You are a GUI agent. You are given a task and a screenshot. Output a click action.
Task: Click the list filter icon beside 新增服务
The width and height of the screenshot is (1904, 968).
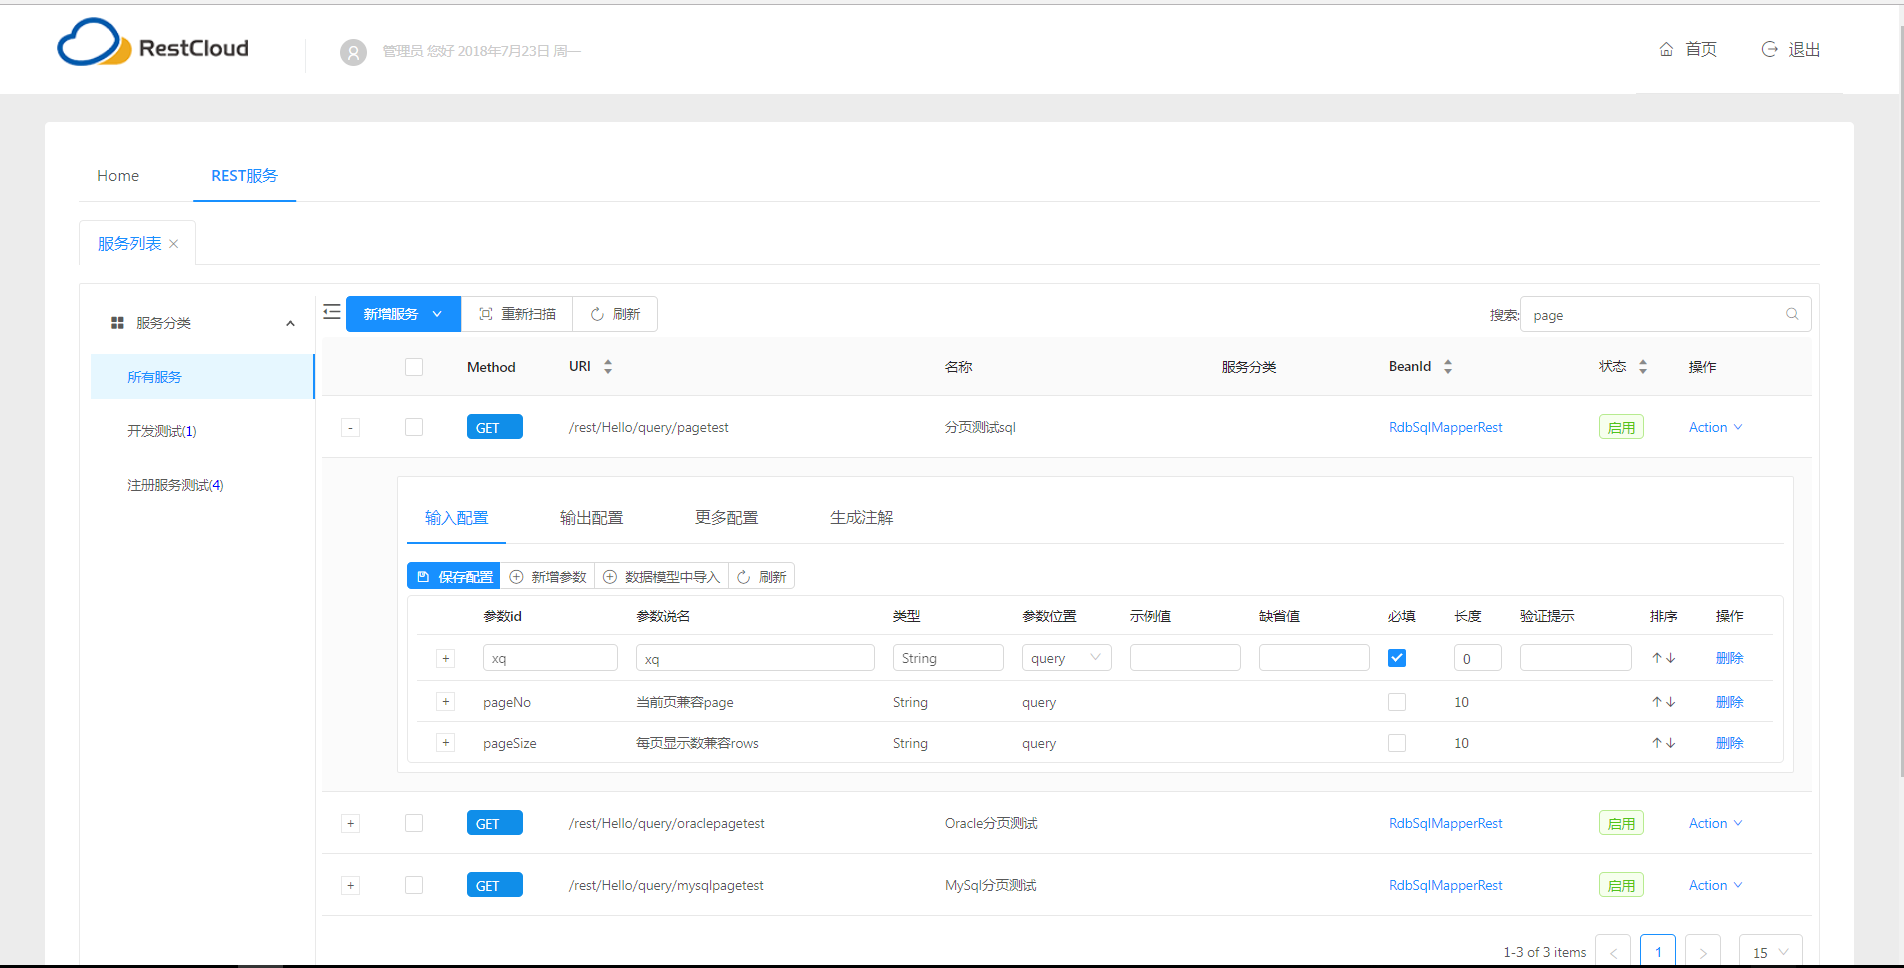(331, 312)
